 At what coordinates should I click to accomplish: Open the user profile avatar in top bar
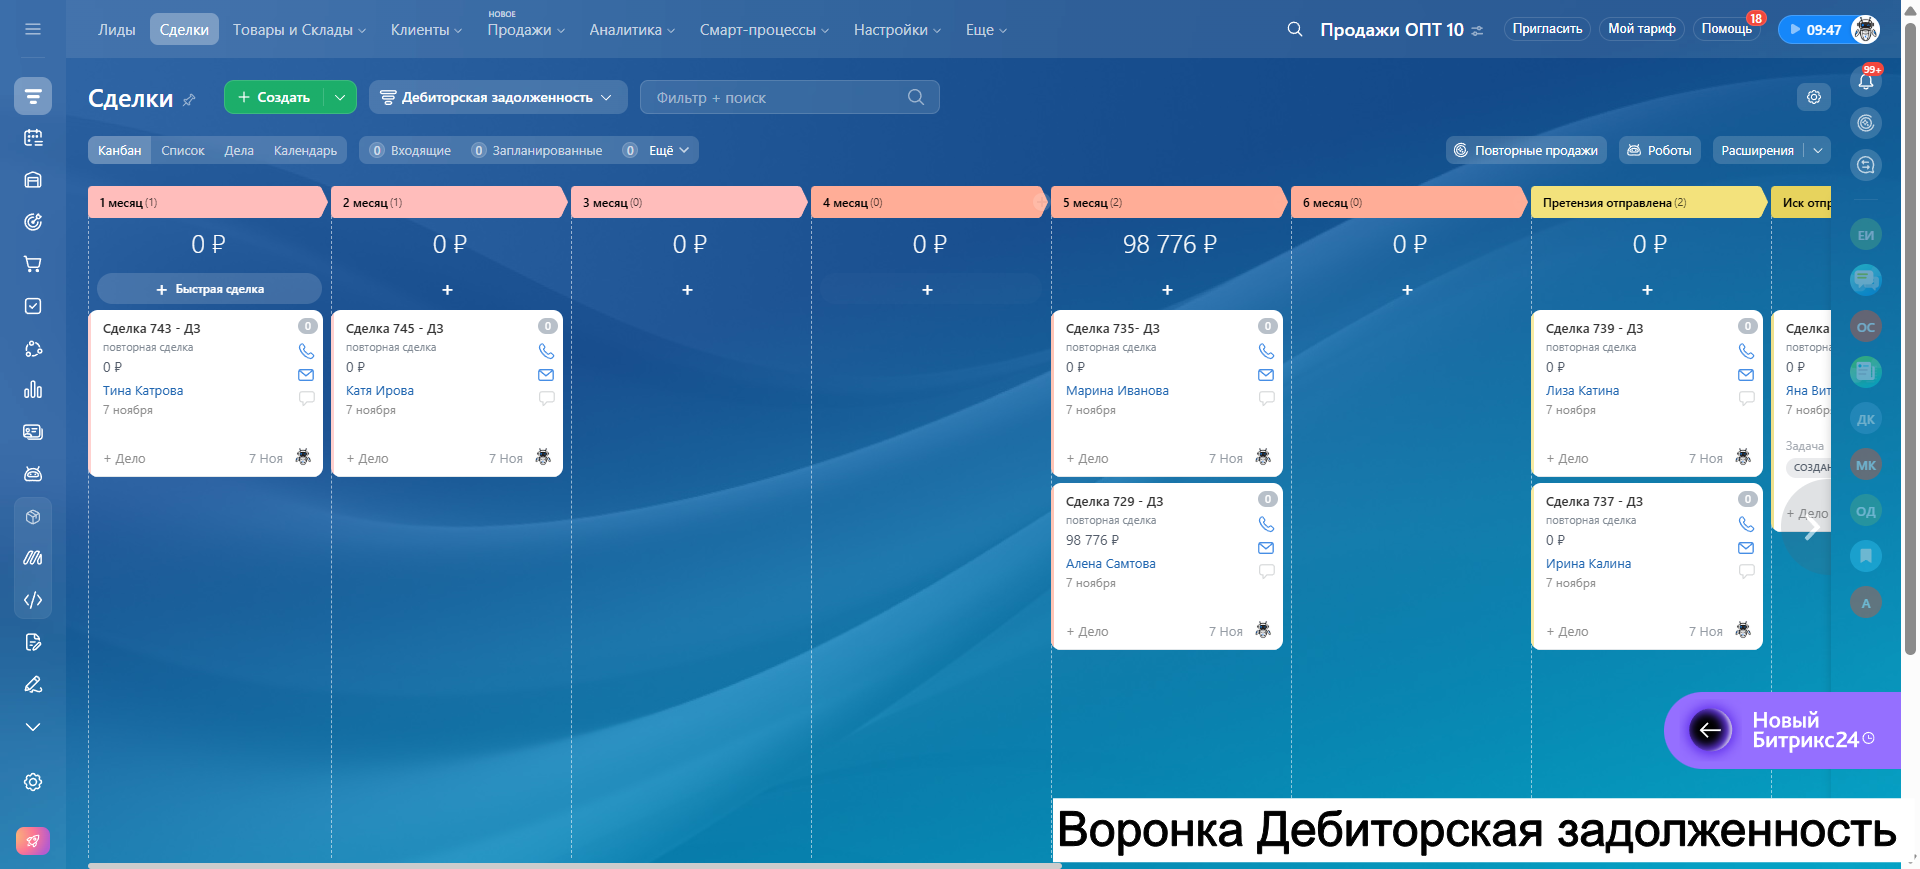[x=1865, y=29]
